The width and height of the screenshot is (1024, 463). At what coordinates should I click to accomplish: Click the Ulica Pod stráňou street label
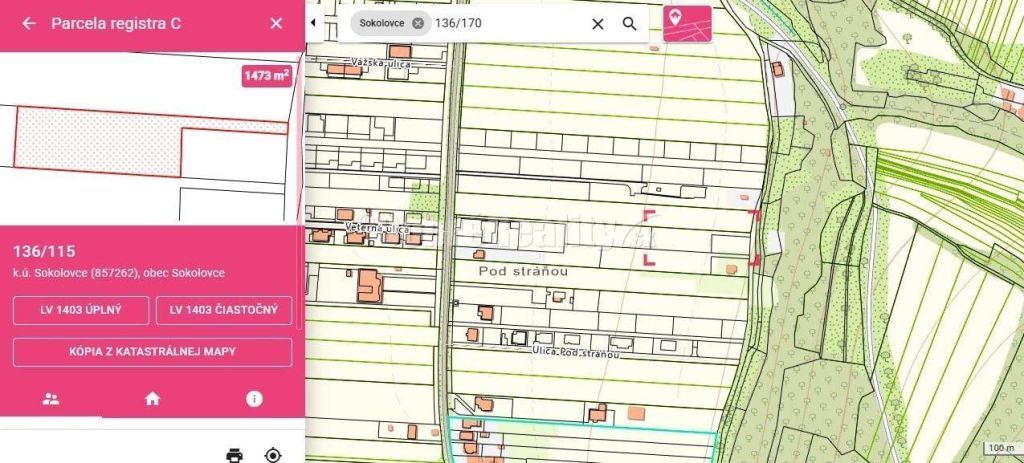coord(573,354)
